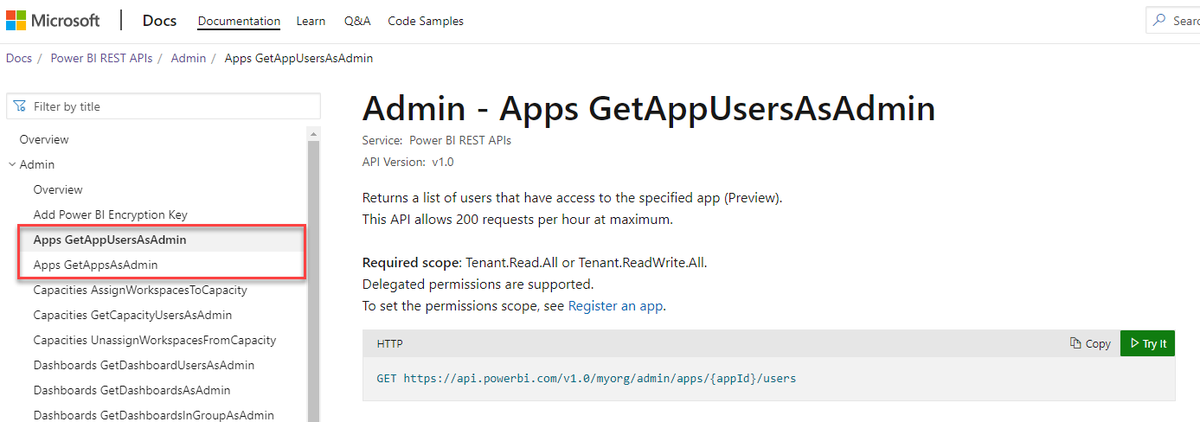Click the HTTP label on code block
Viewport: 1200px width, 422px height.
[390, 343]
